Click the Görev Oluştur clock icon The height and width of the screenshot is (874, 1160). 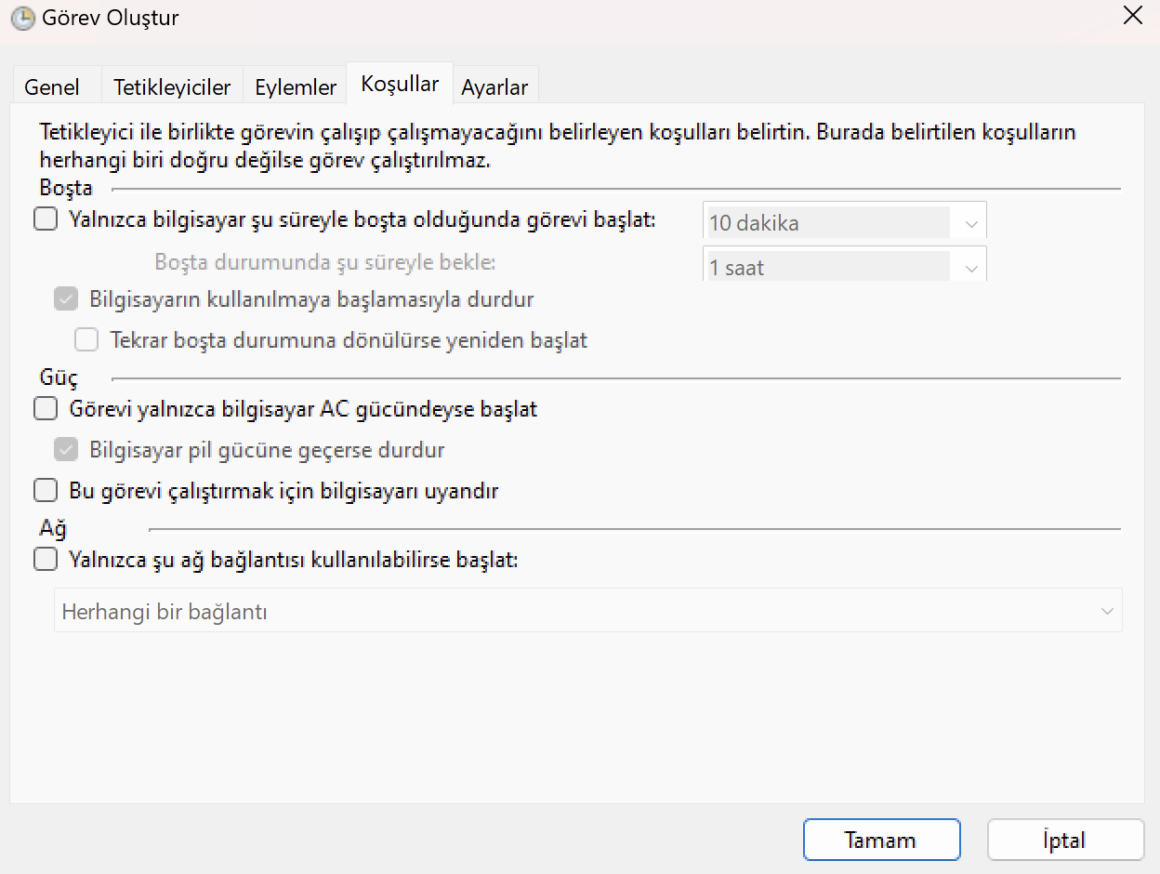click(x=23, y=18)
